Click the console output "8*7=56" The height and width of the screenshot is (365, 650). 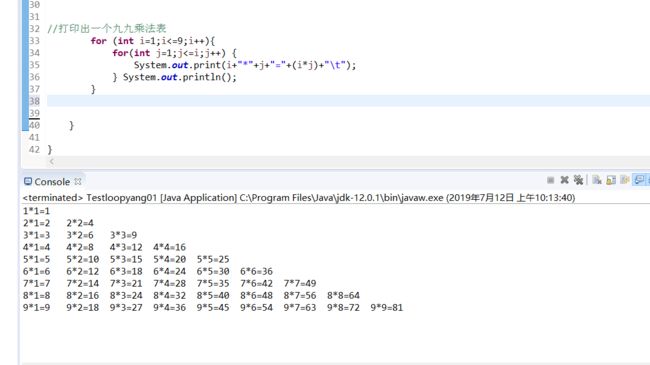[x=300, y=295]
